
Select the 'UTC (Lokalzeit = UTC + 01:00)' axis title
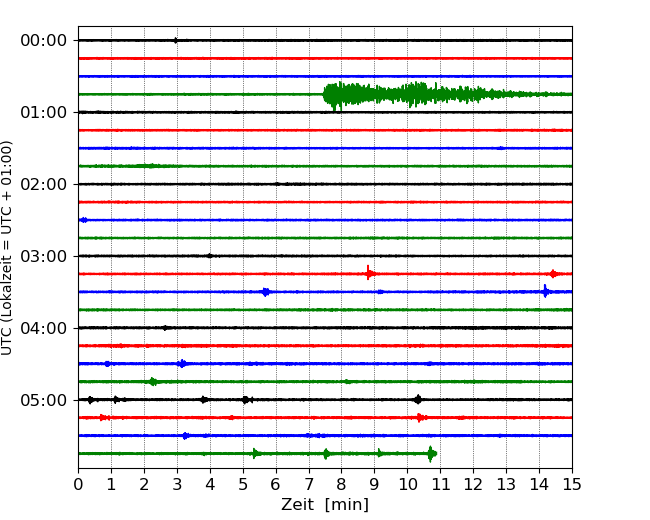point(6,248)
